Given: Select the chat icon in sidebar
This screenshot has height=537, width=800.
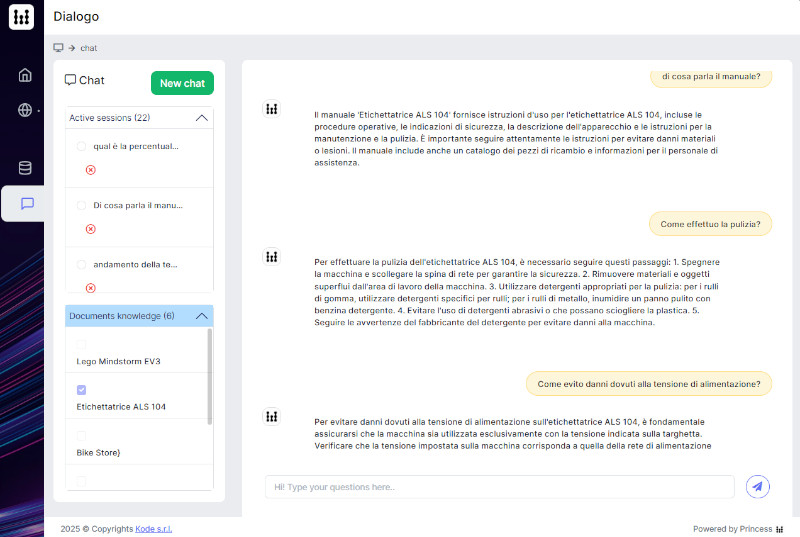Looking at the screenshot, I should pyautogui.click(x=27, y=203).
